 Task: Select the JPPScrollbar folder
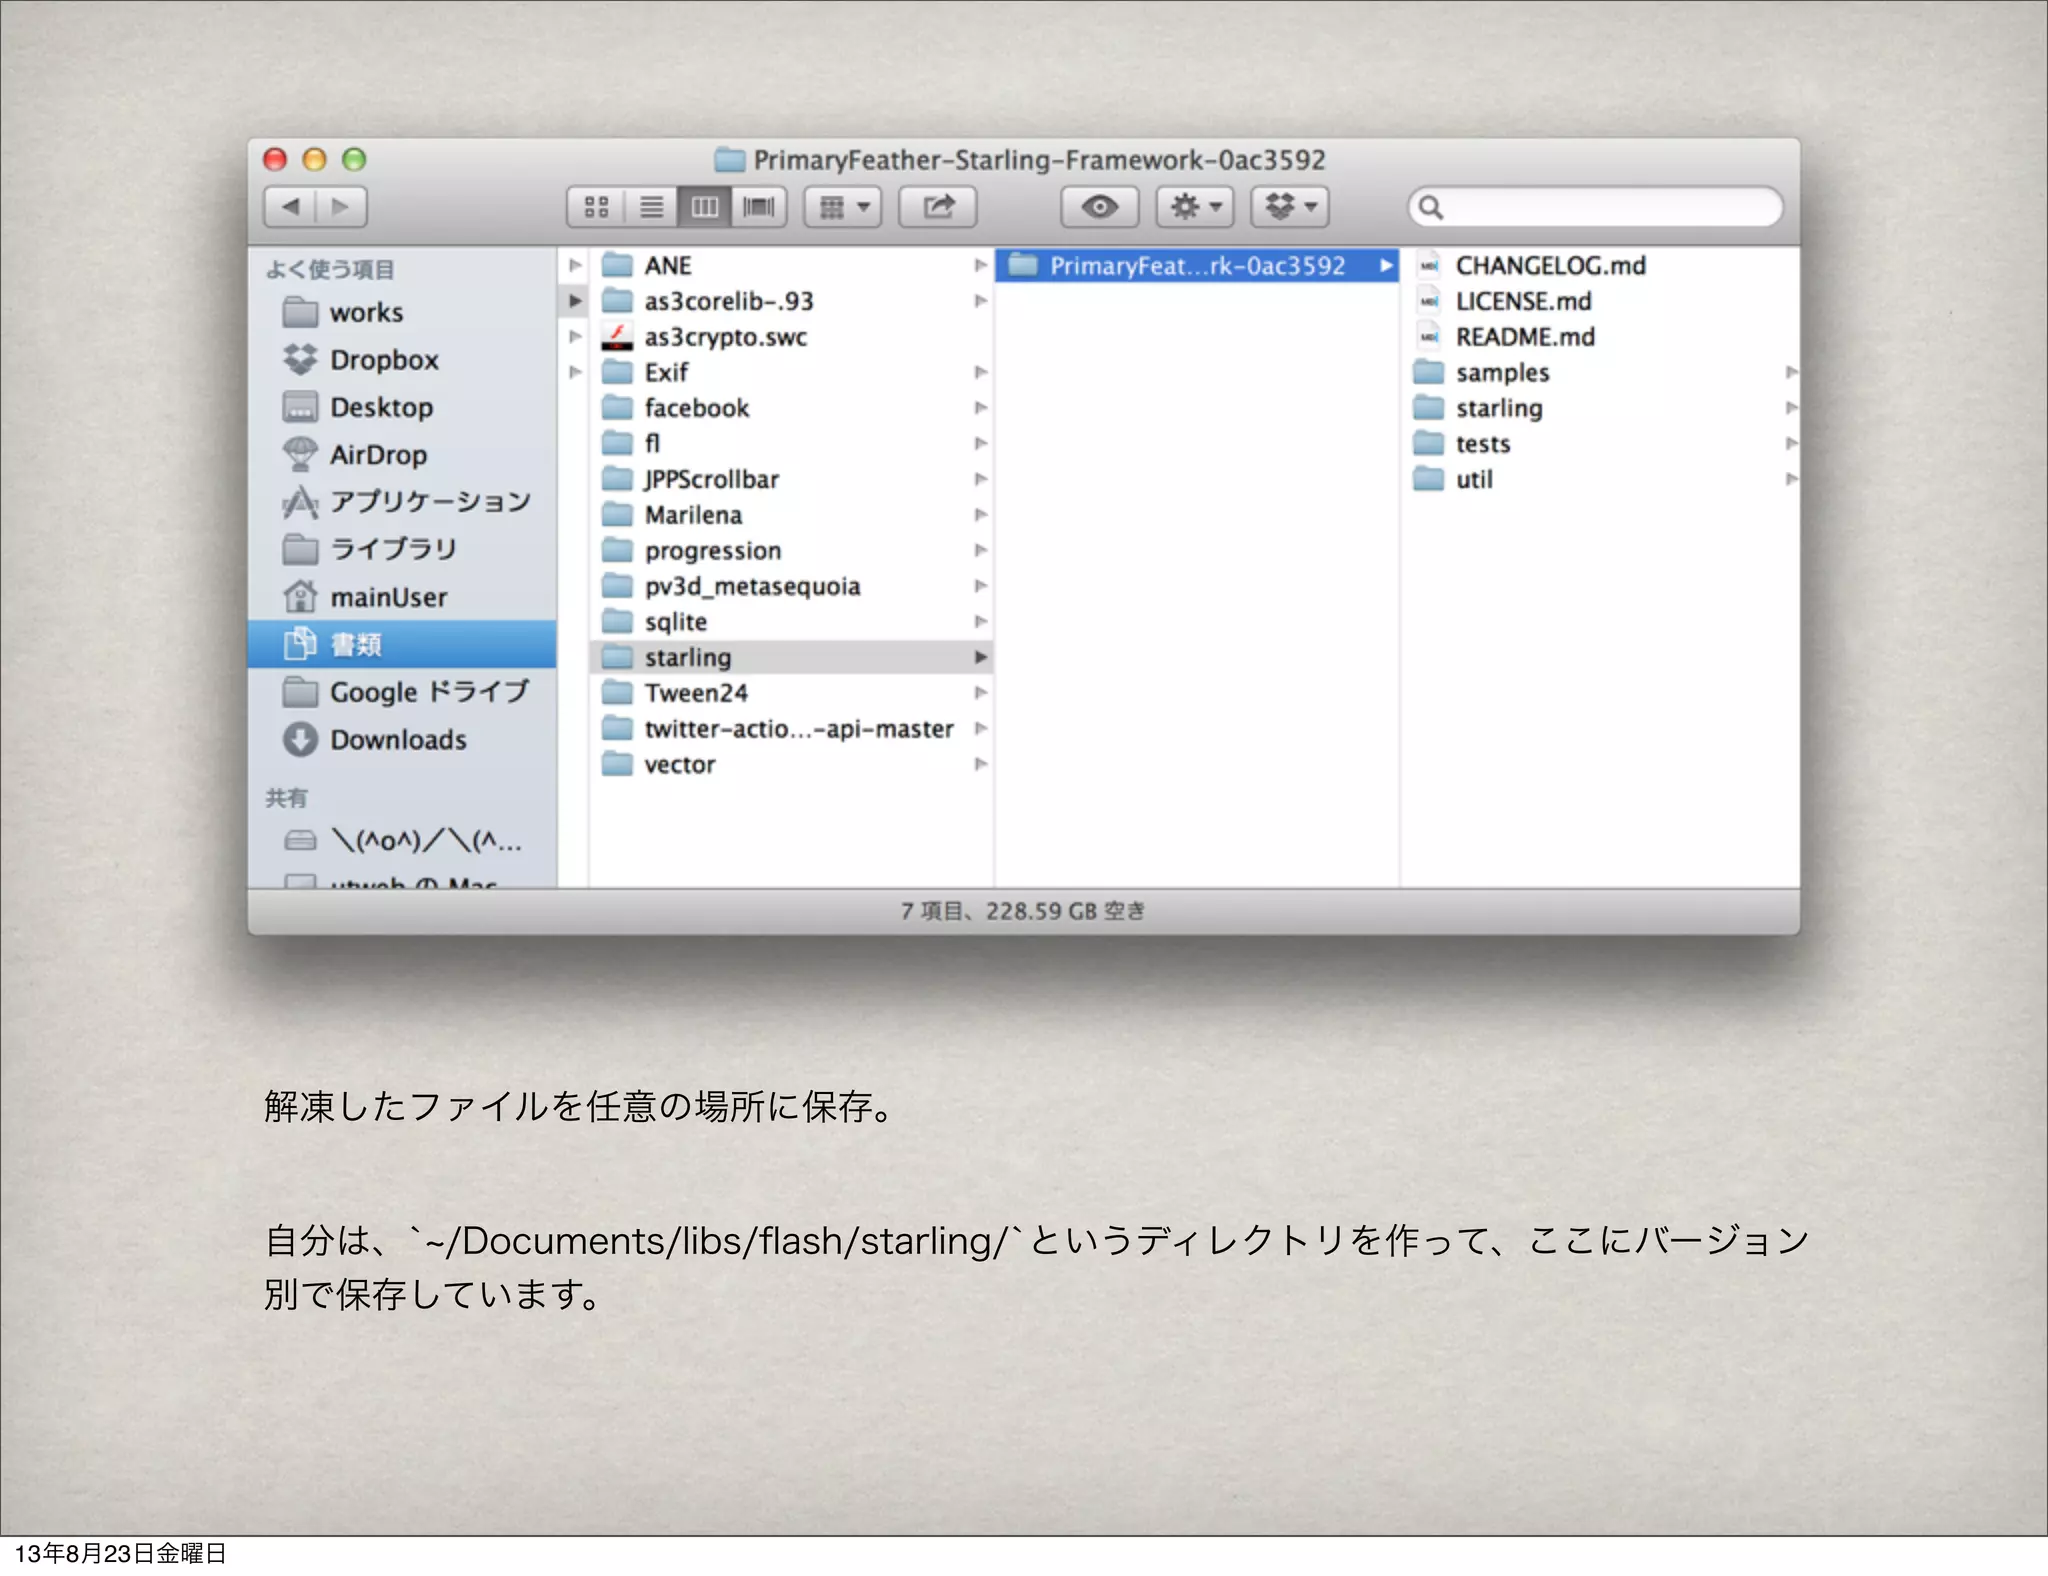pos(790,479)
